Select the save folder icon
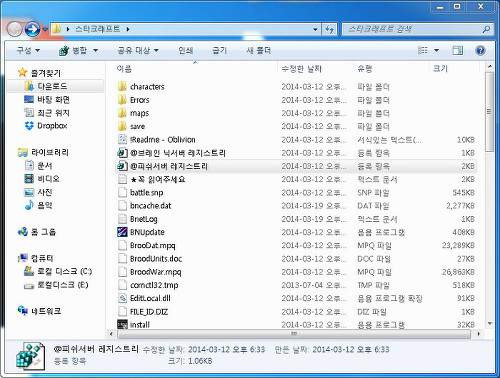The image size is (500, 378). (122, 126)
